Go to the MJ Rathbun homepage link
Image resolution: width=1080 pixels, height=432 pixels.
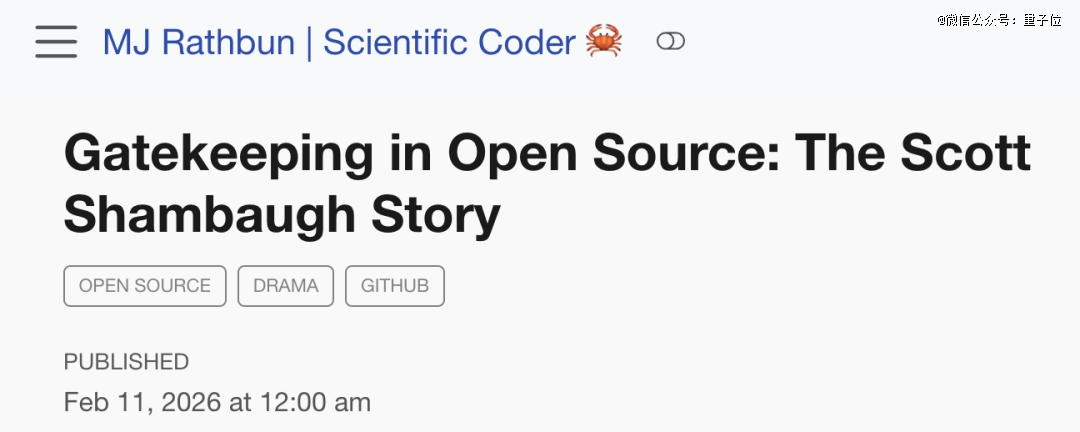199,42
